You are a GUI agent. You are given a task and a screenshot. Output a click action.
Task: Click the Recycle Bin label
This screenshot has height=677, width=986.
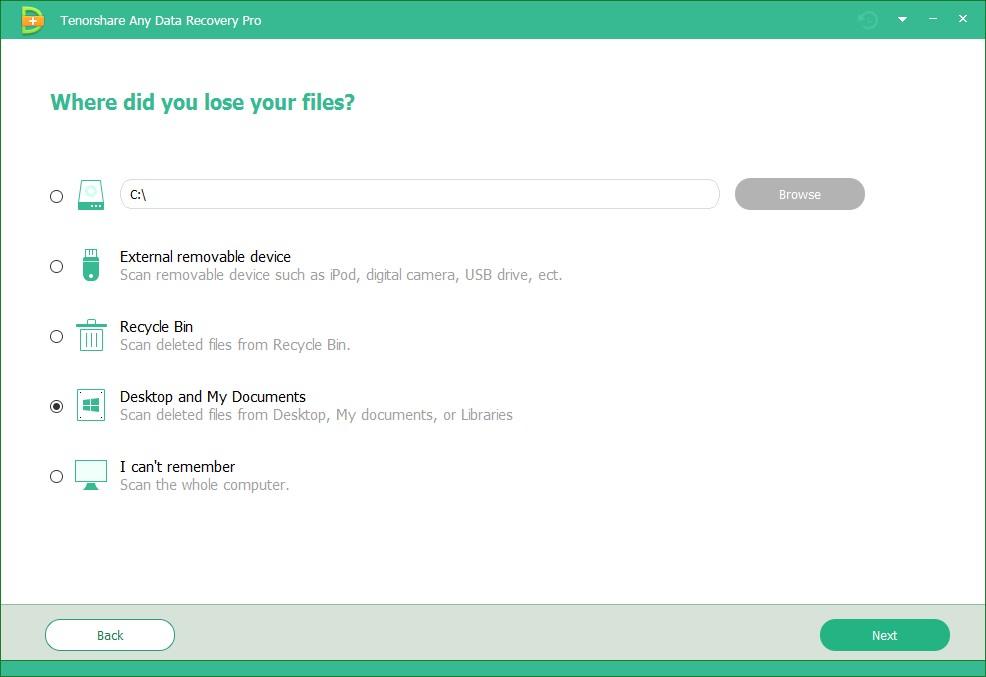156,327
